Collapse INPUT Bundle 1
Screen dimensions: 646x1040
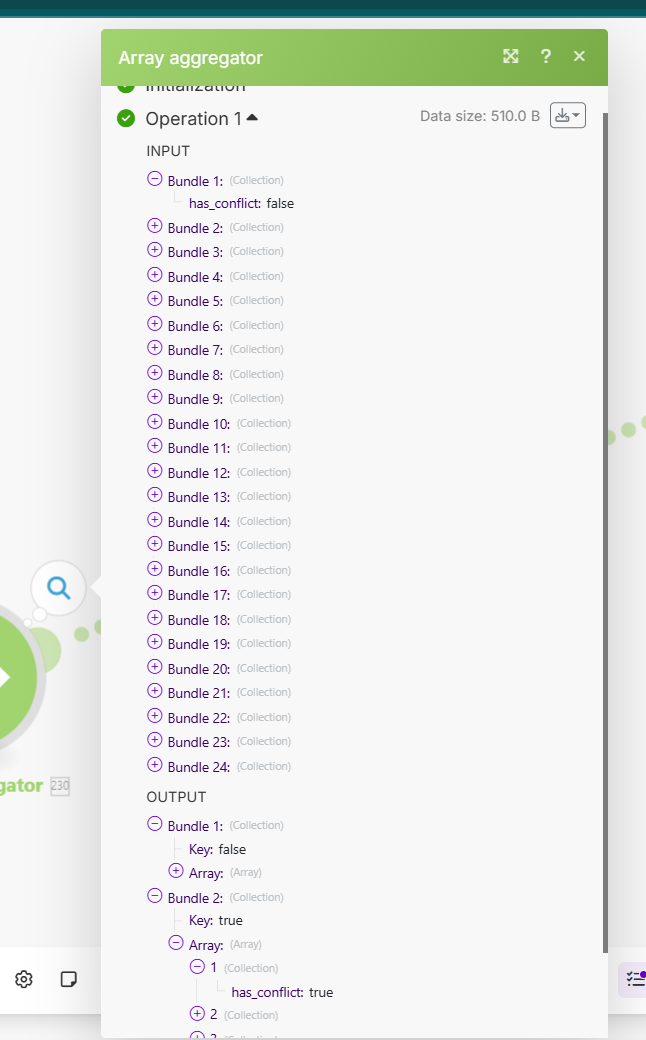[x=155, y=179]
